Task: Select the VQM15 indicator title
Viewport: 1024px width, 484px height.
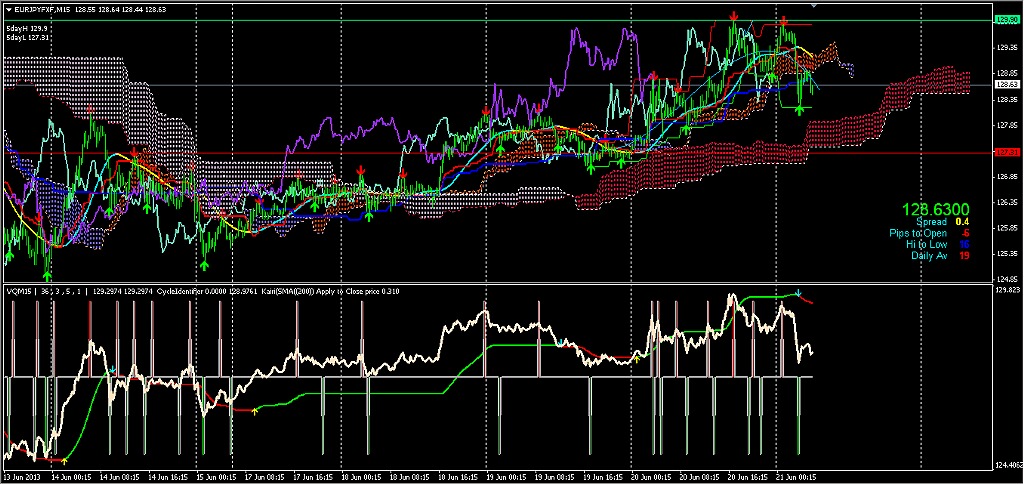Action: coord(20,291)
